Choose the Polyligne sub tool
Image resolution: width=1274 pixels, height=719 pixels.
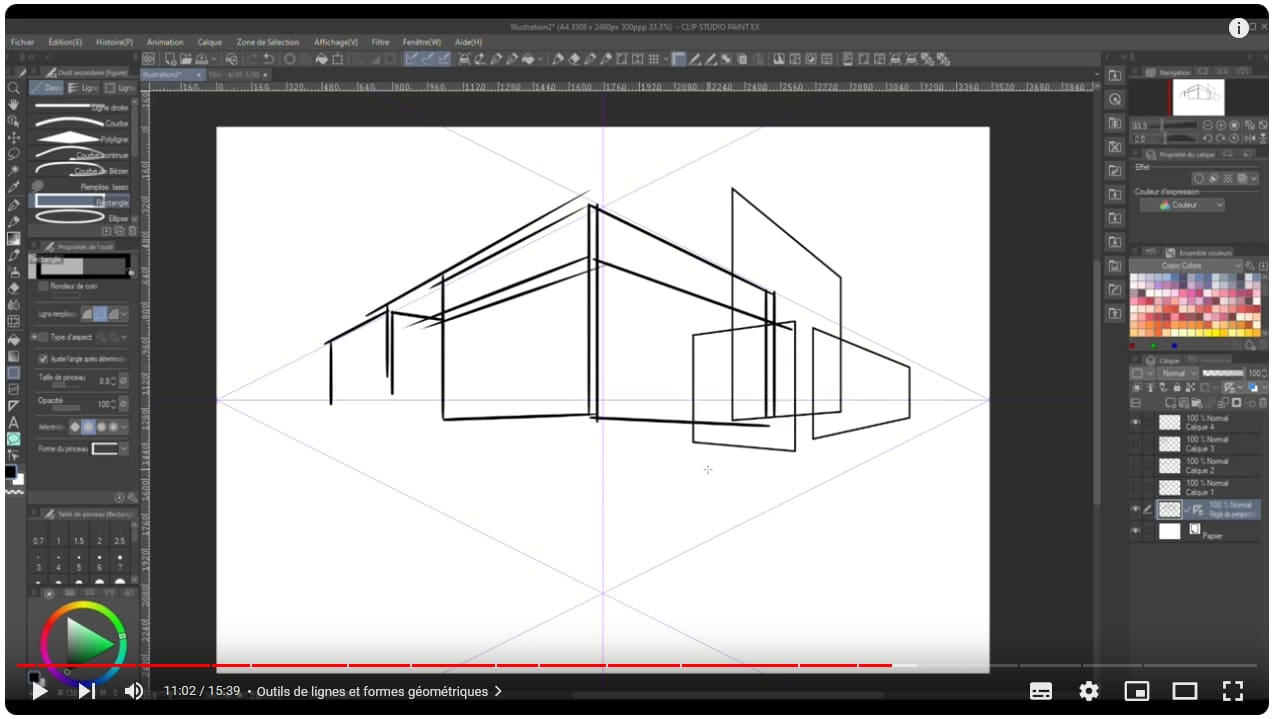[x=81, y=139]
